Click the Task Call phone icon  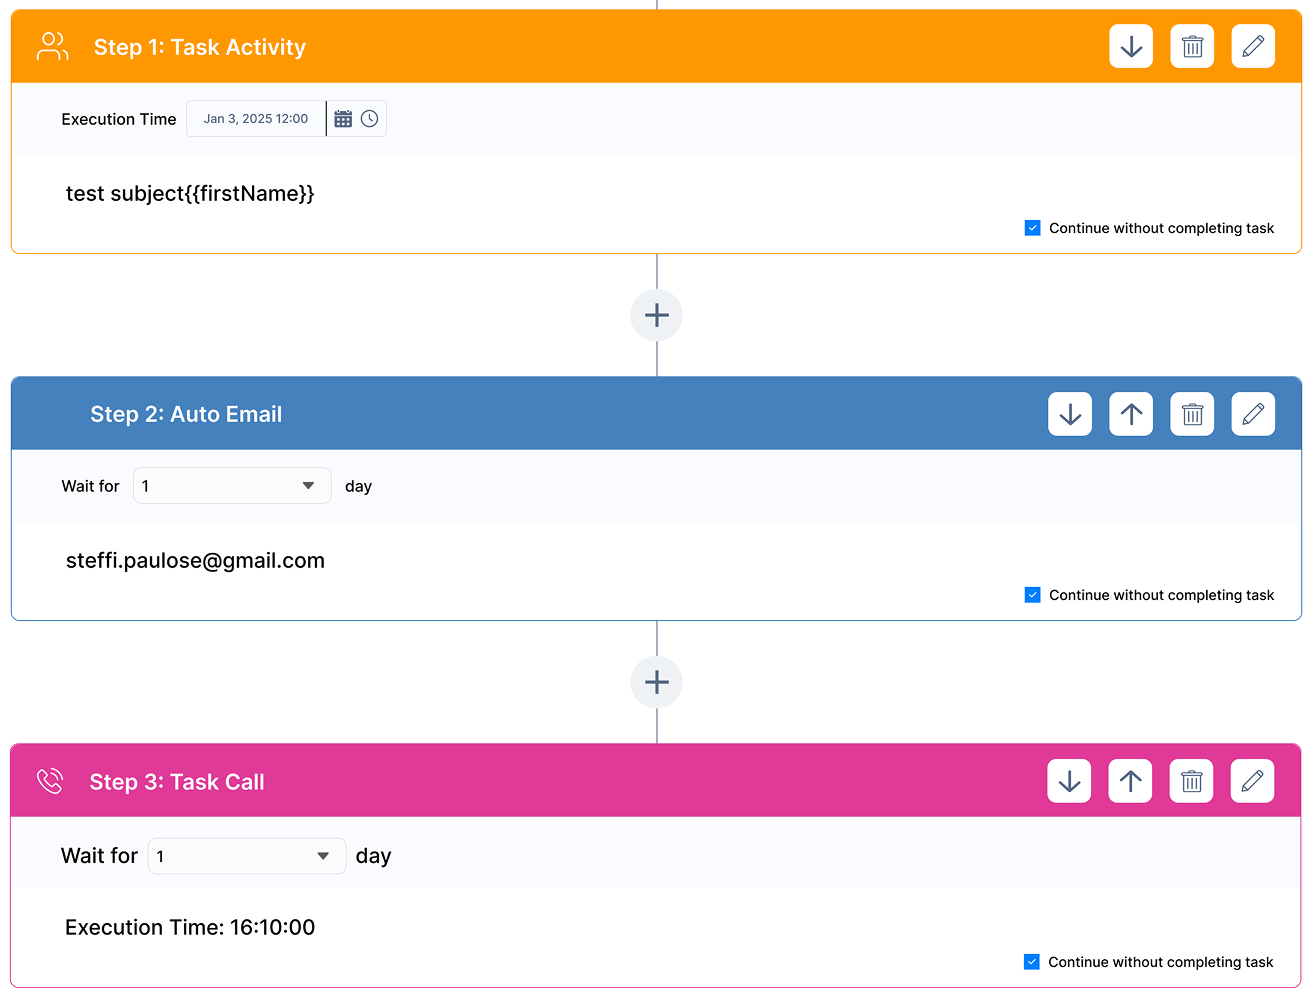coord(50,781)
